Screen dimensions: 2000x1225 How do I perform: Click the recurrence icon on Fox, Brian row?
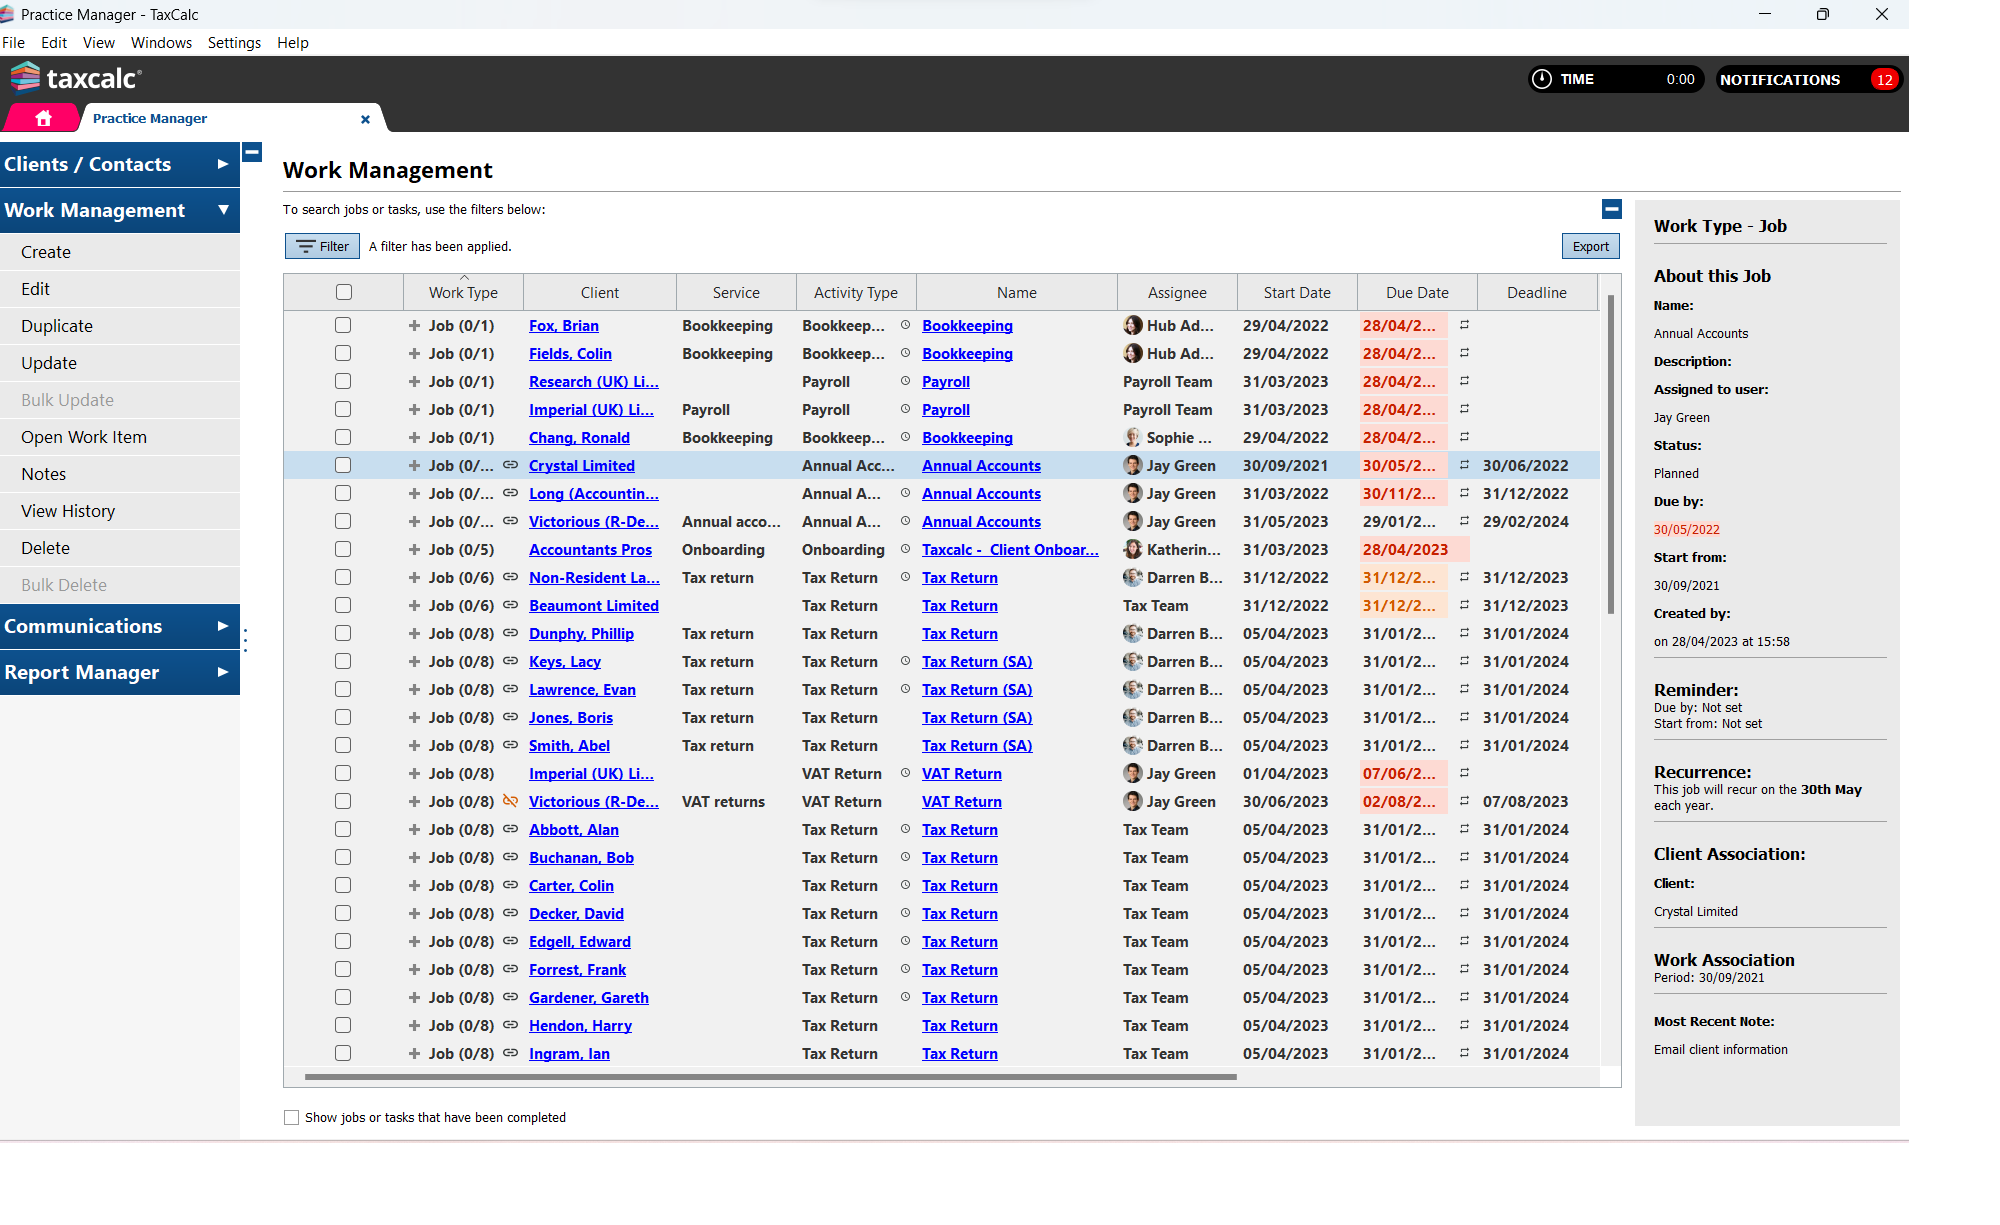point(1464,325)
